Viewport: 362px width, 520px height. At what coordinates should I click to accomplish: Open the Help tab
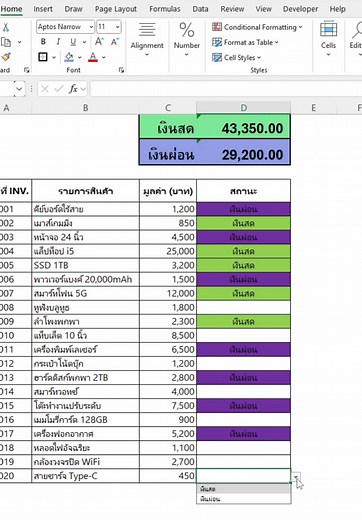point(338,9)
